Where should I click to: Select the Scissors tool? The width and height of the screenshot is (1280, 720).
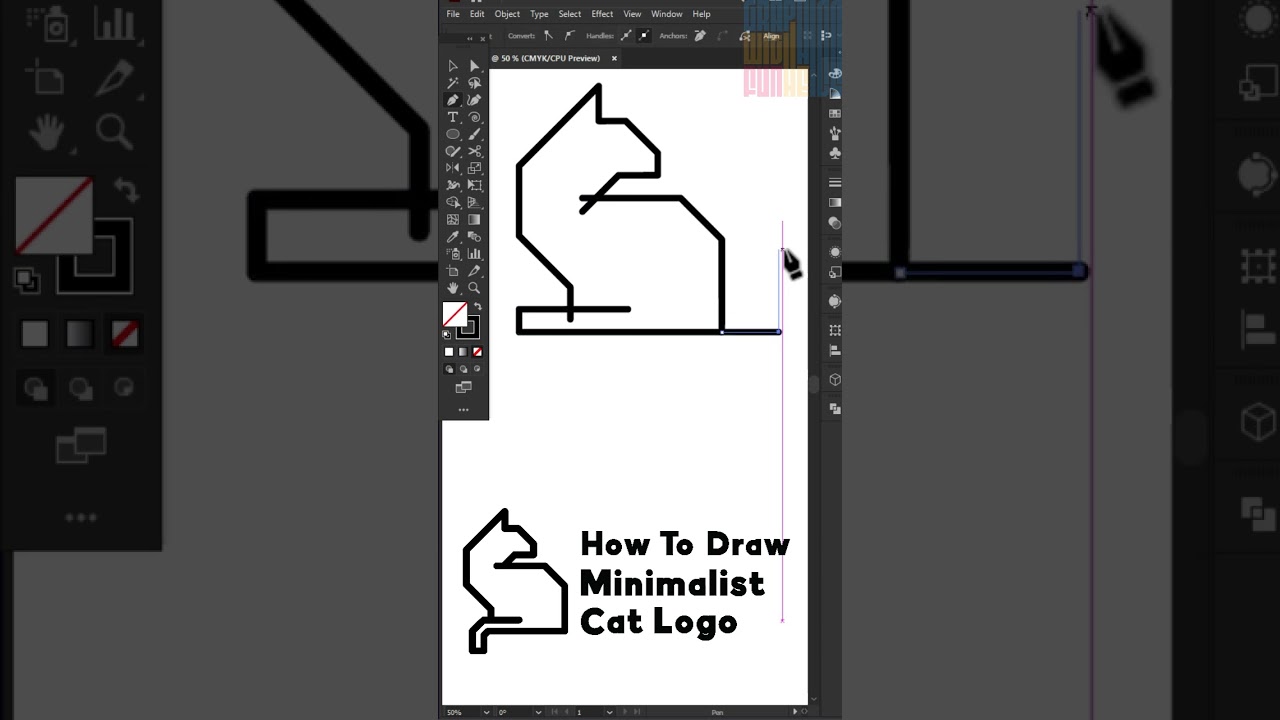click(474, 151)
